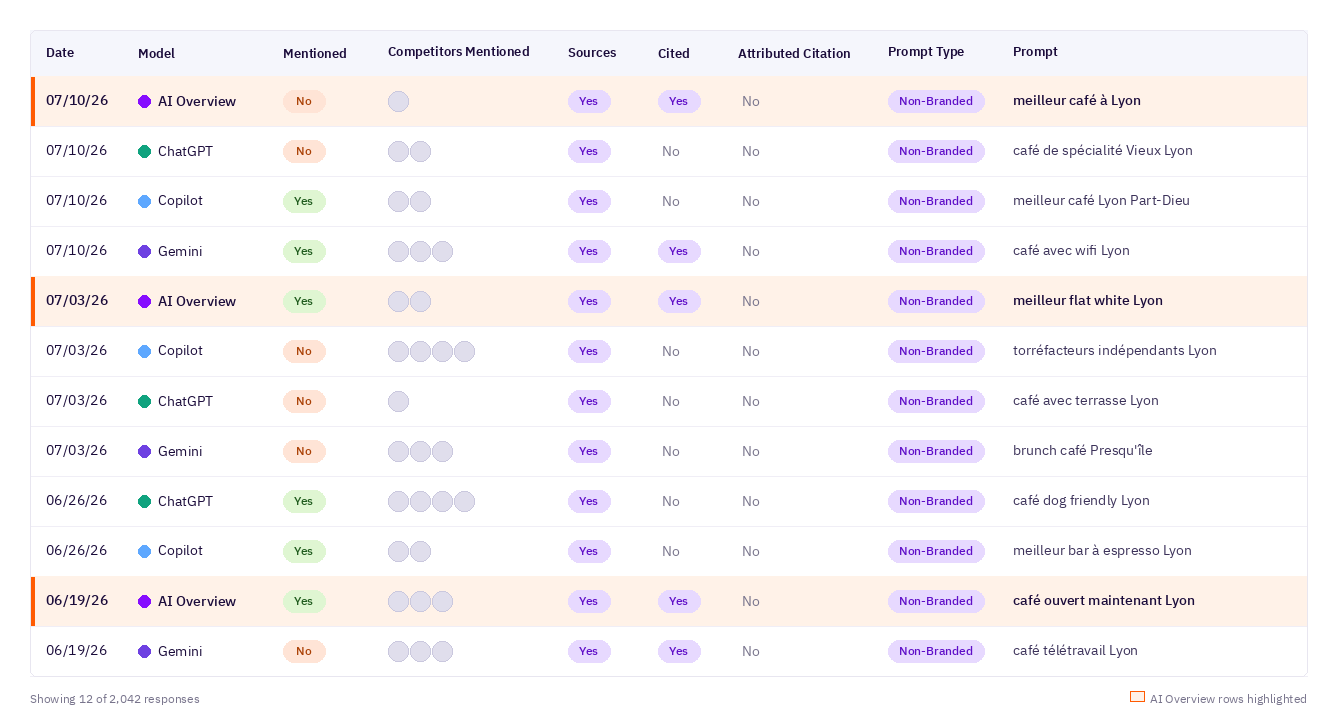Screen dimensions: 1337x721
Task: Click the Prompt Type column header
Action: coord(926,52)
